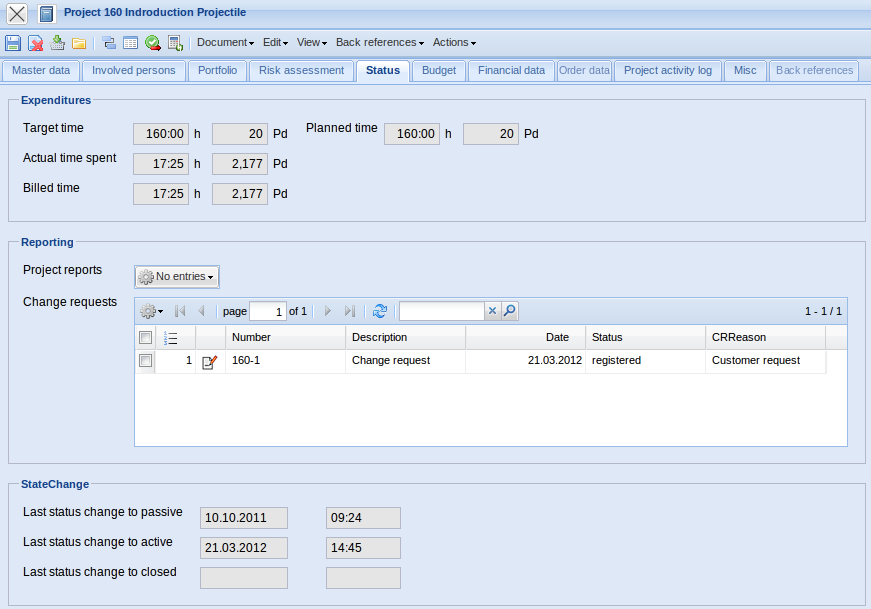Open the Financial data tab
The width and height of the screenshot is (871, 609).
(511, 71)
